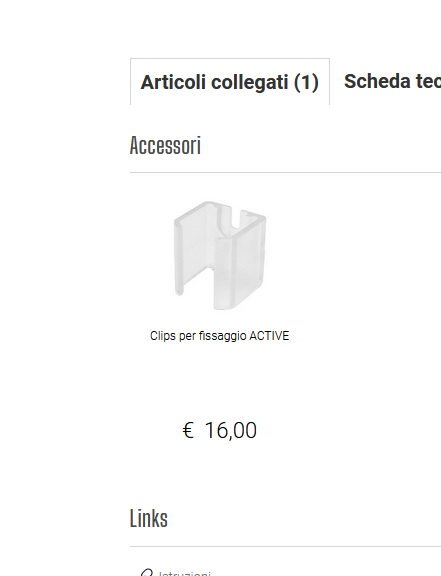Click the Links section heading
The image size is (441, 576).
click(149, 518)
